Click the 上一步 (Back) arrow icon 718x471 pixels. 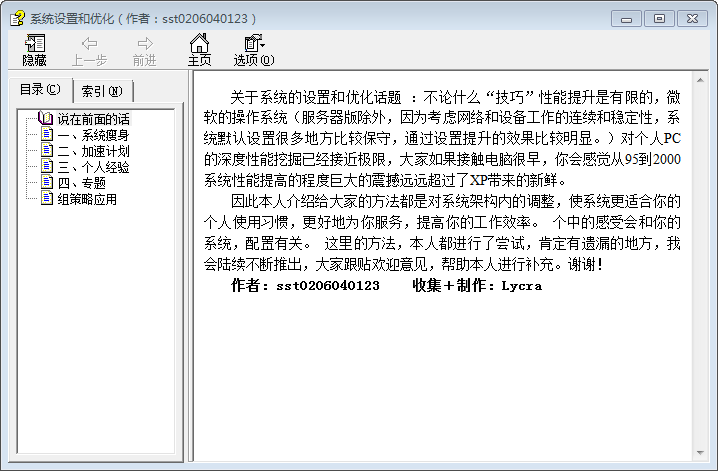89,43
